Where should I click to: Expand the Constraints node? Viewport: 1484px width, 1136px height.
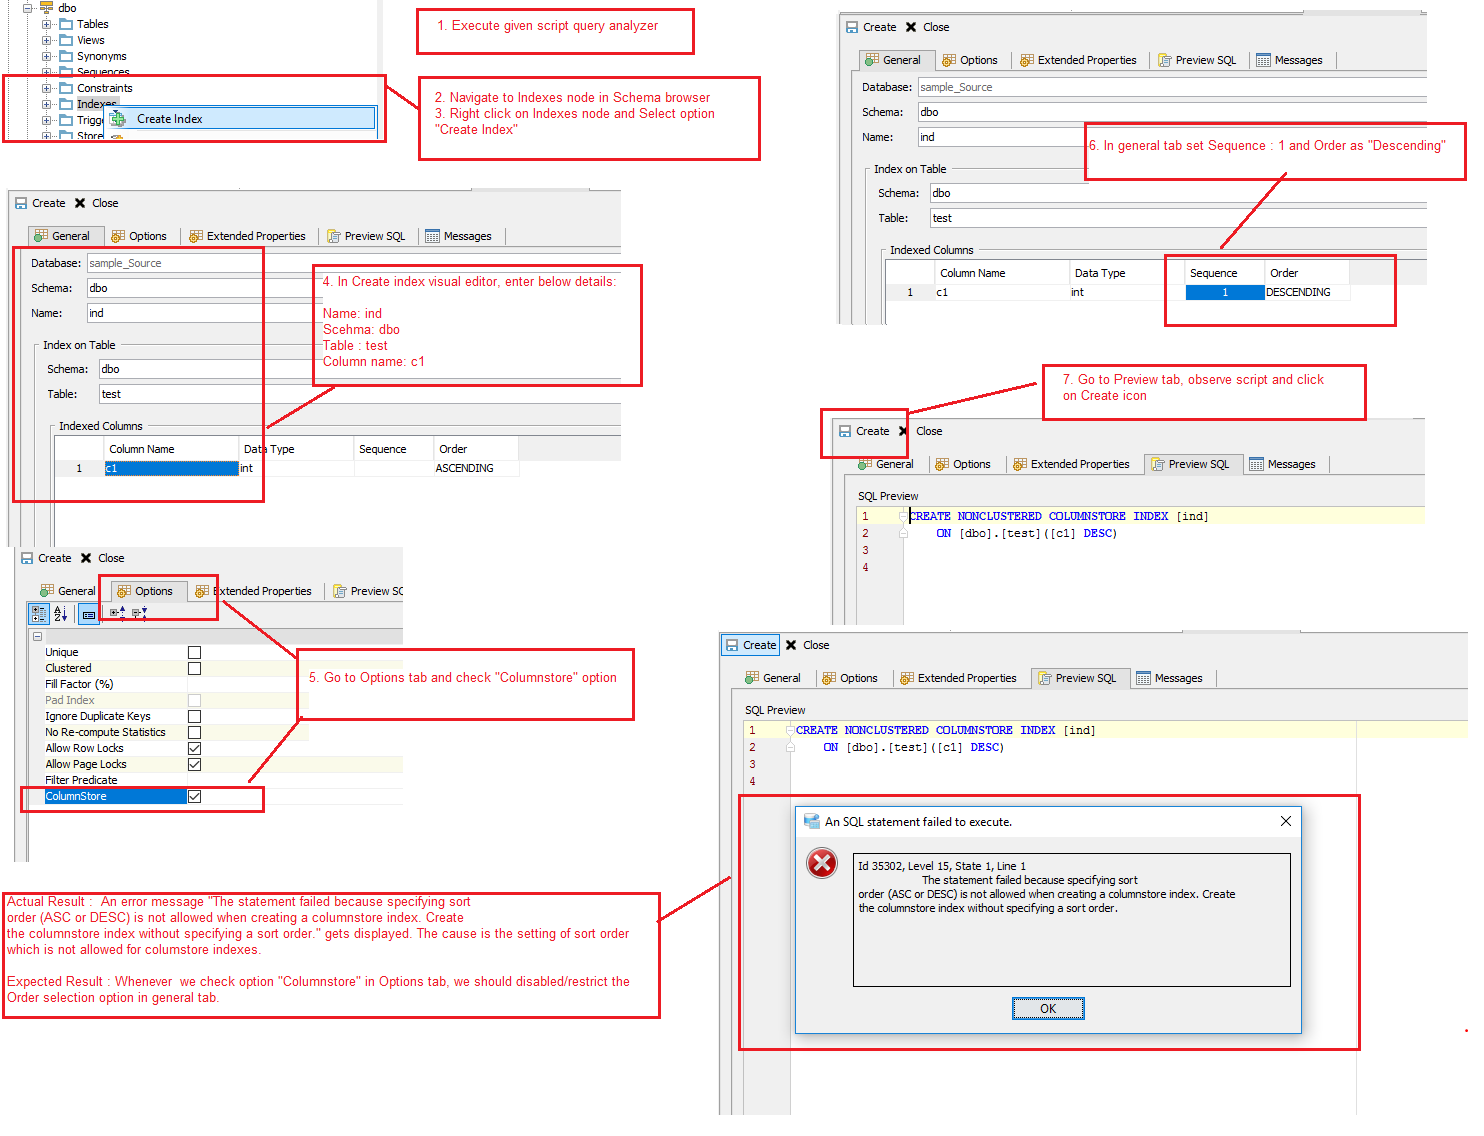[46, 88]
